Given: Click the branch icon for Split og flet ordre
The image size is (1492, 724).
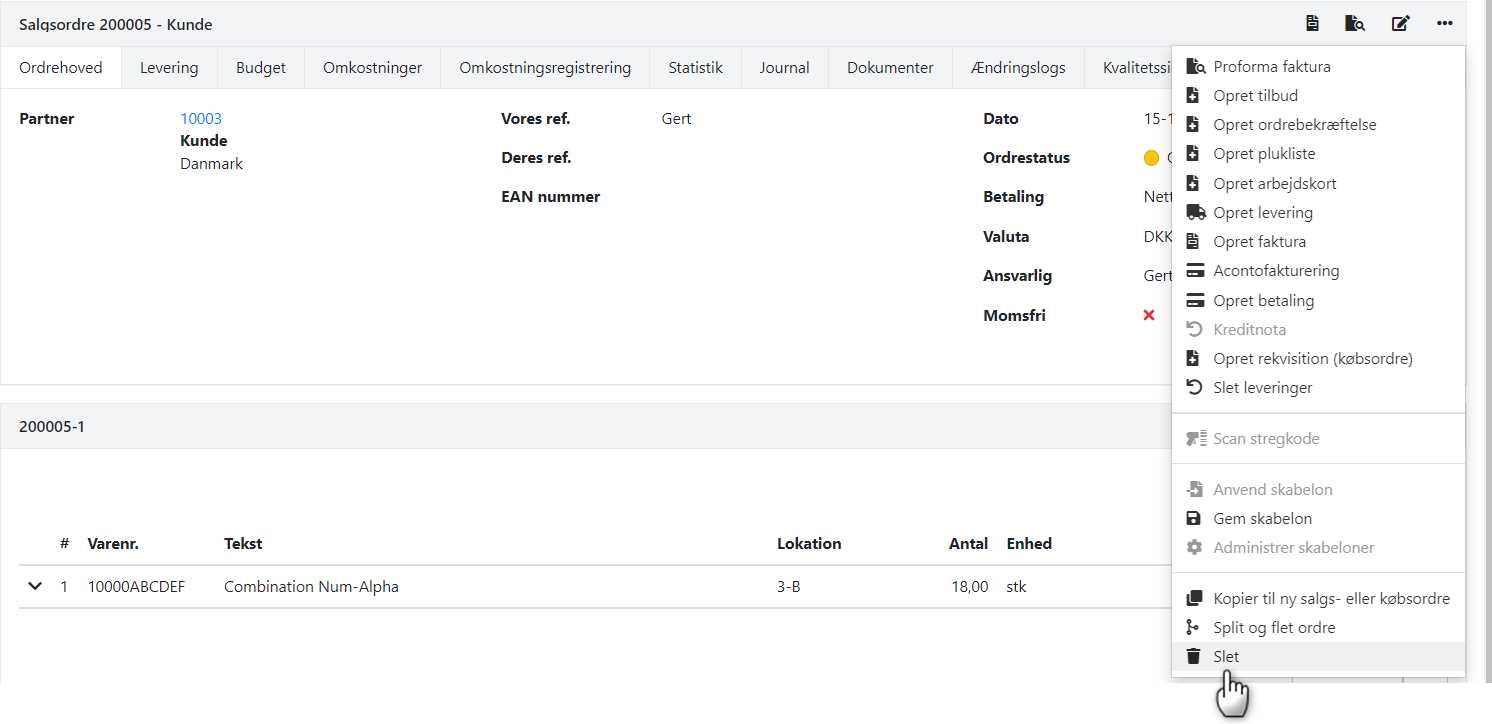Looking at the screenshot, I should [1193, 628].
